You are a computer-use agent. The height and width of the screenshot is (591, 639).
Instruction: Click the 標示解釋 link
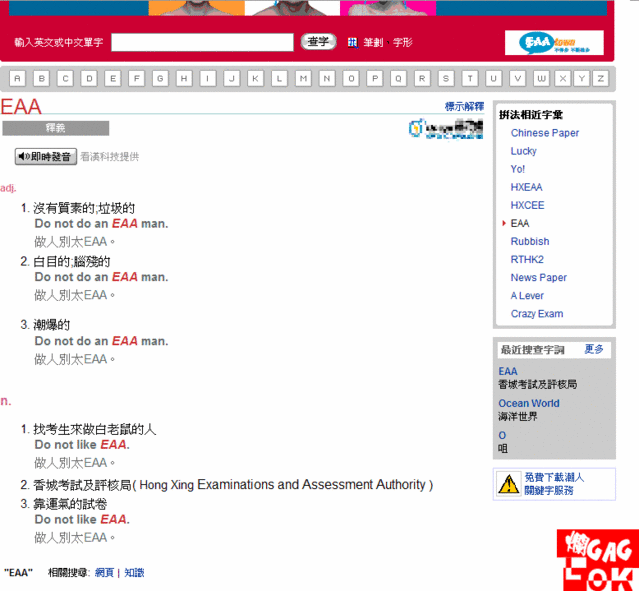tap(464, 106)
